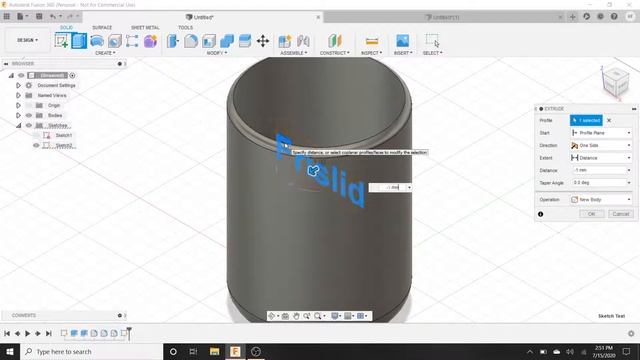
Task: Click the Distance field in Extrude dialog
Action: (602, 170)
